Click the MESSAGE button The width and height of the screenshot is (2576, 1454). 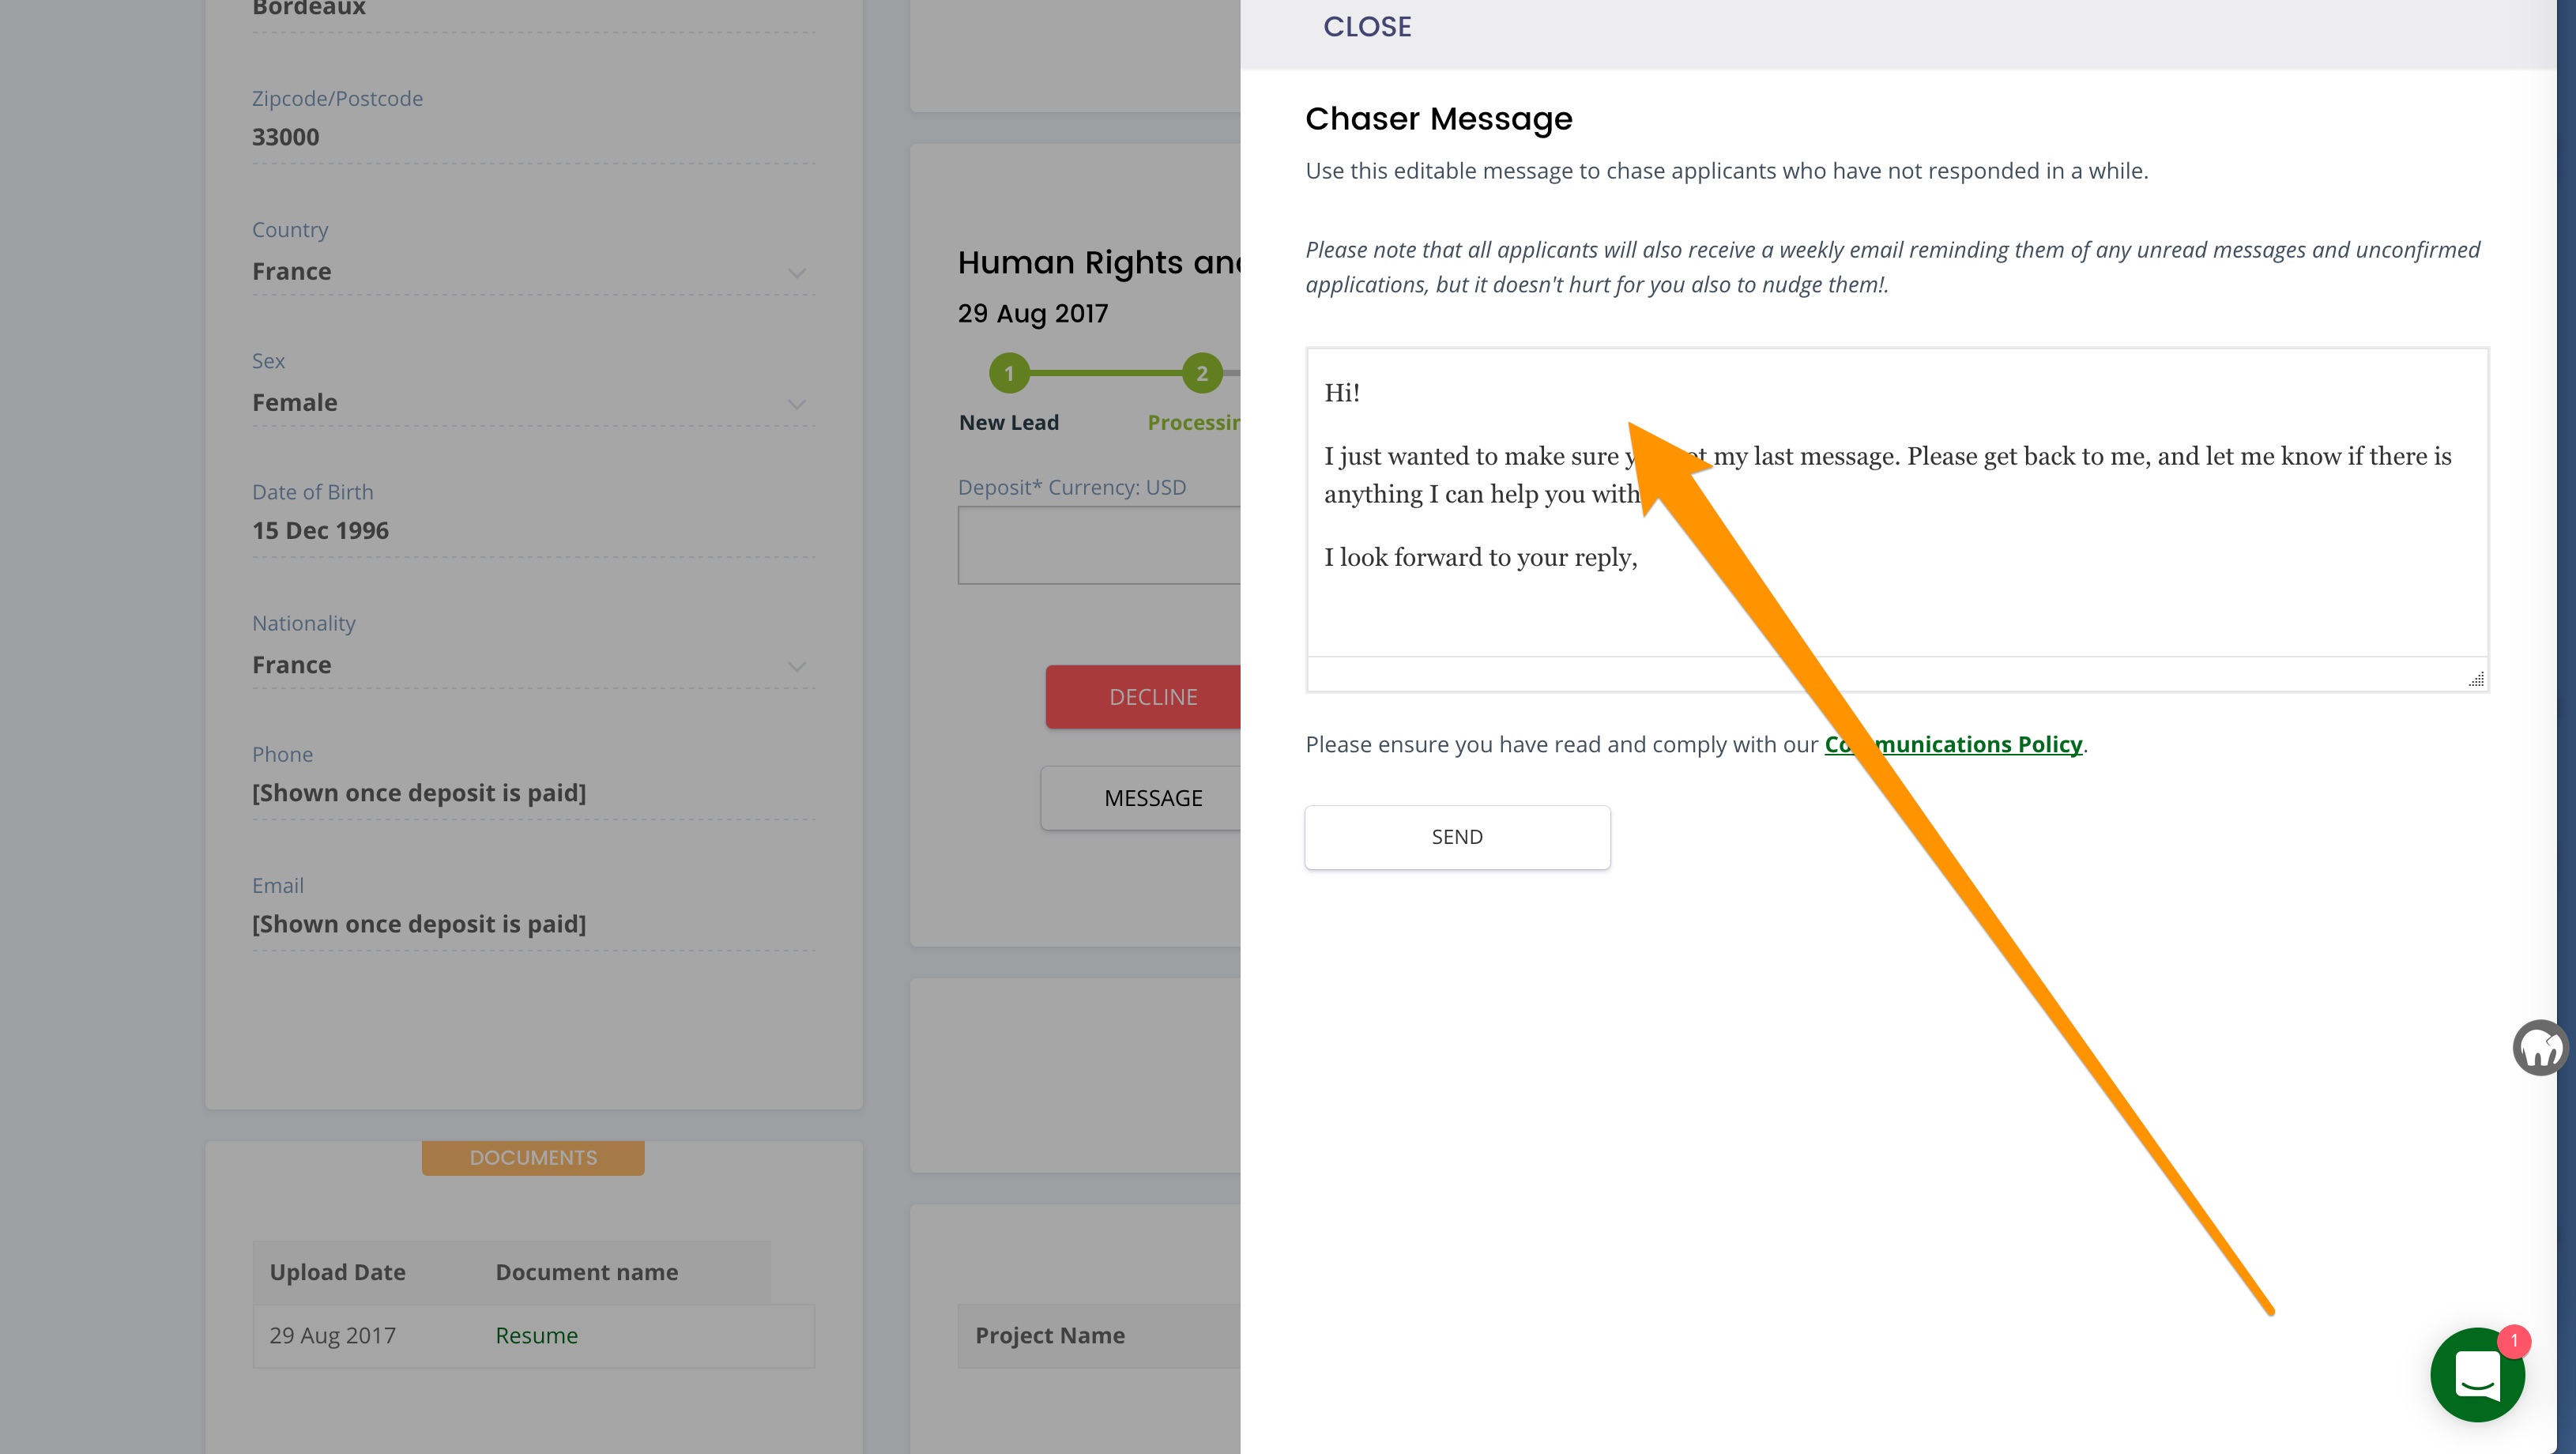pos(1152,798)
